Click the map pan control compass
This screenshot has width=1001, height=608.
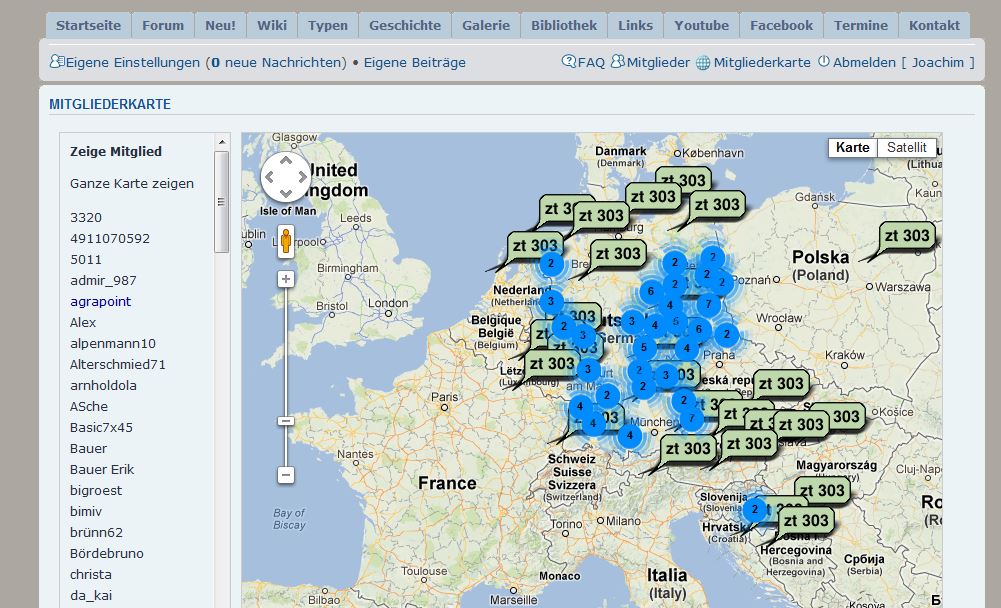[x=286, y=177]
